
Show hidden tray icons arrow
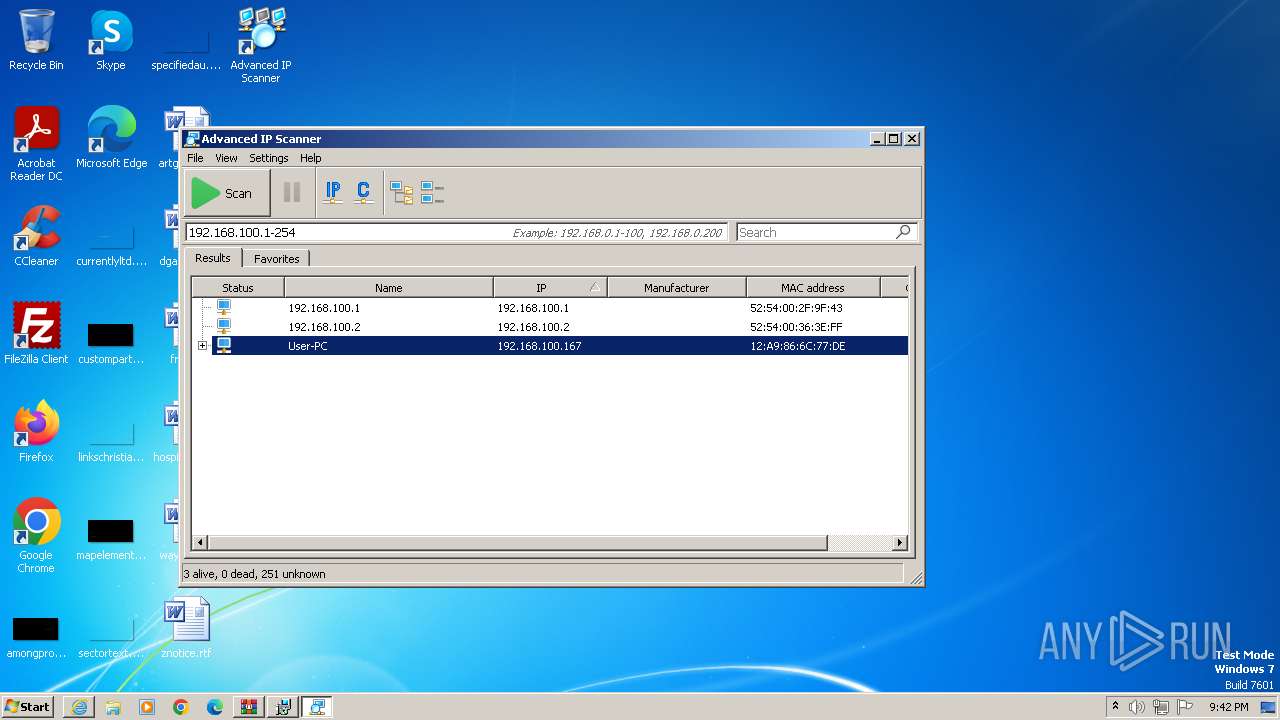pos(1115,707)
